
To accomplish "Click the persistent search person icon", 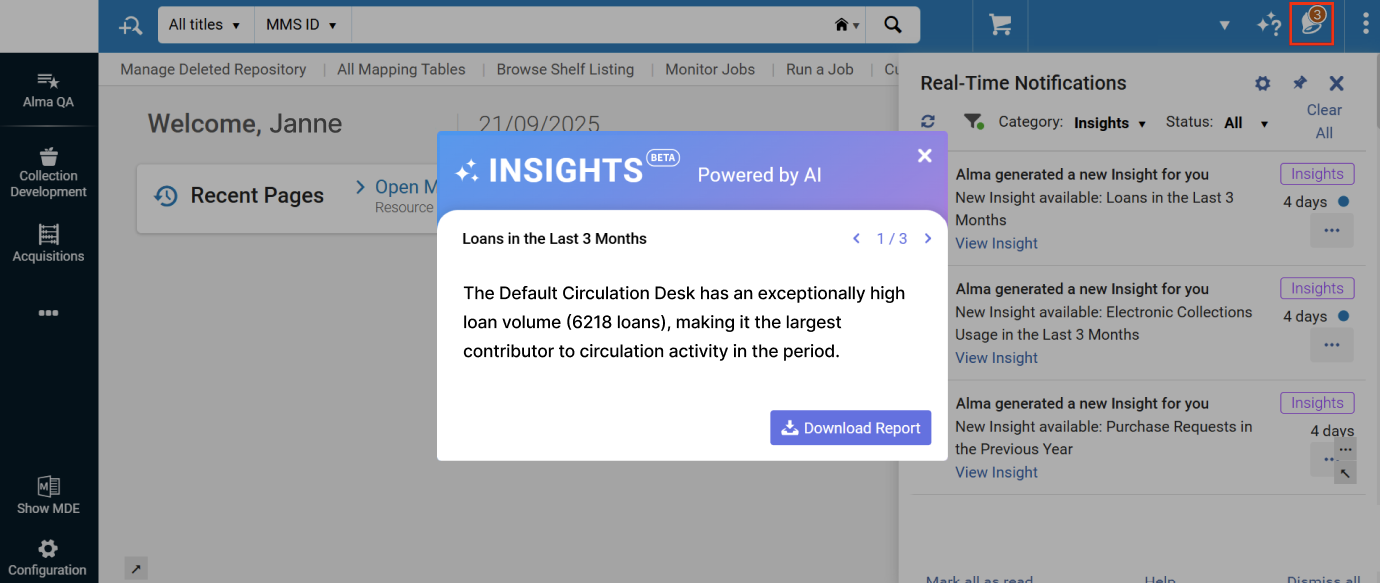I will tap(130, 25).
